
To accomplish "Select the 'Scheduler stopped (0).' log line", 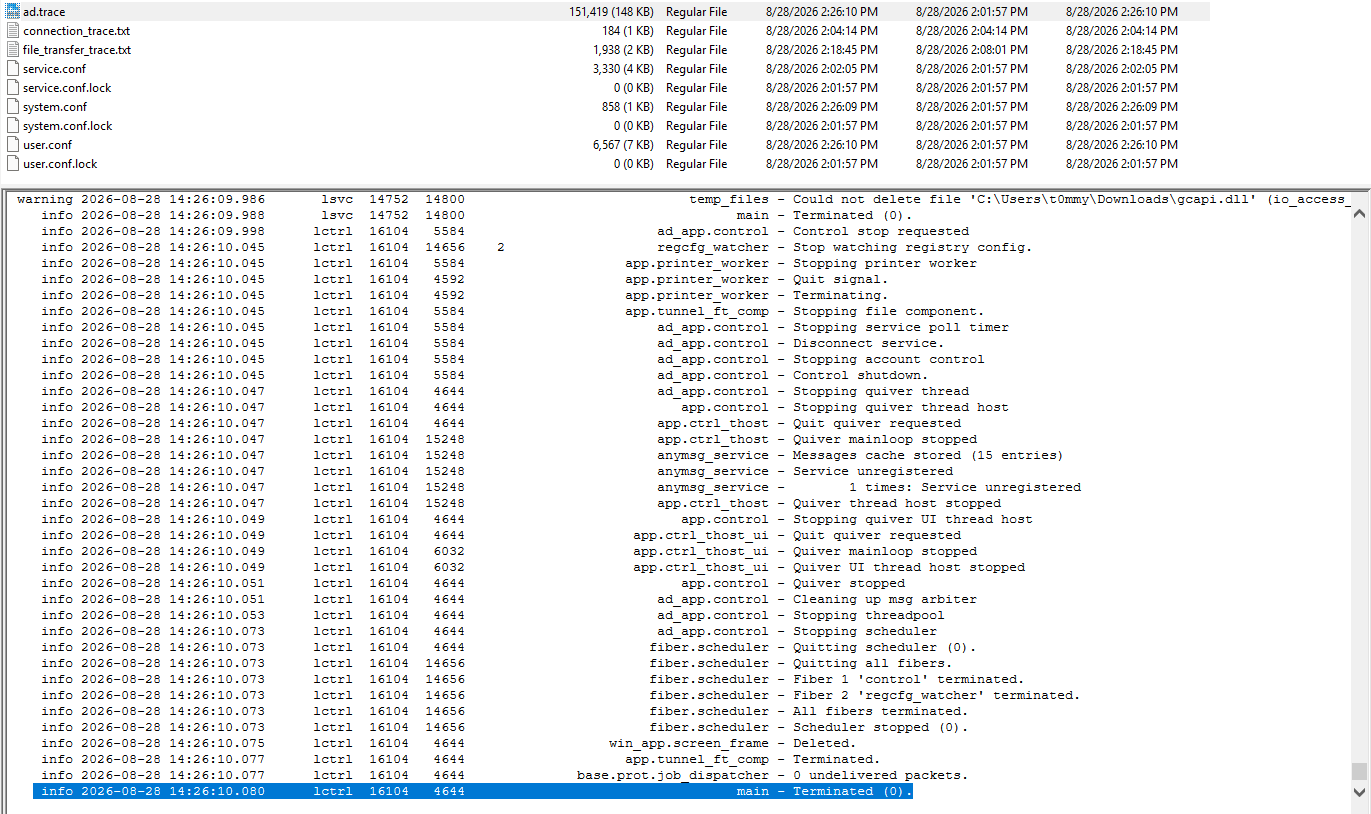I will point(505,727).
